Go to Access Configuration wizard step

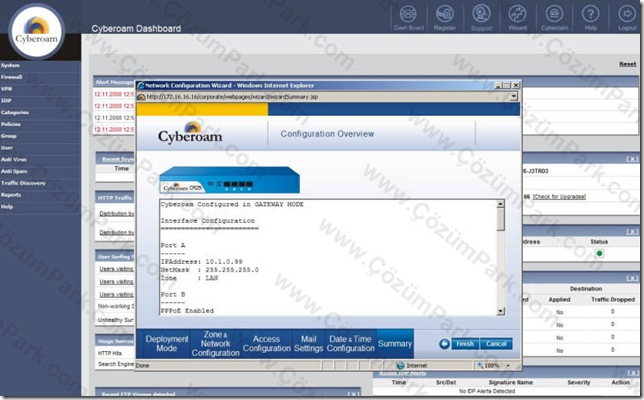(x=267, y=344)
